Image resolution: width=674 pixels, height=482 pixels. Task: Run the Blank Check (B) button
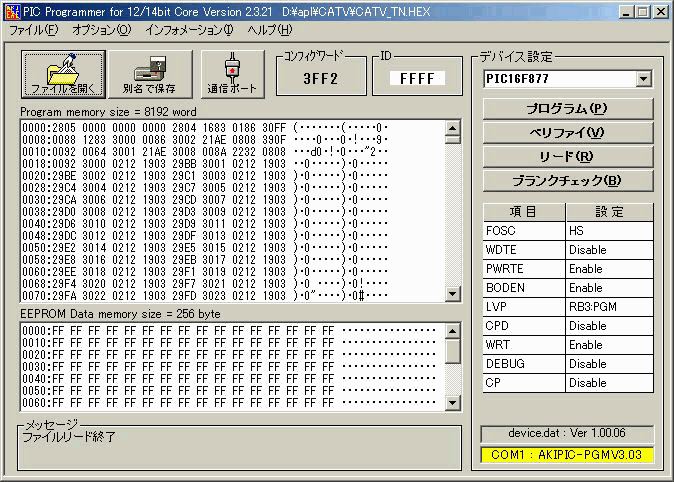pos(567,180)
